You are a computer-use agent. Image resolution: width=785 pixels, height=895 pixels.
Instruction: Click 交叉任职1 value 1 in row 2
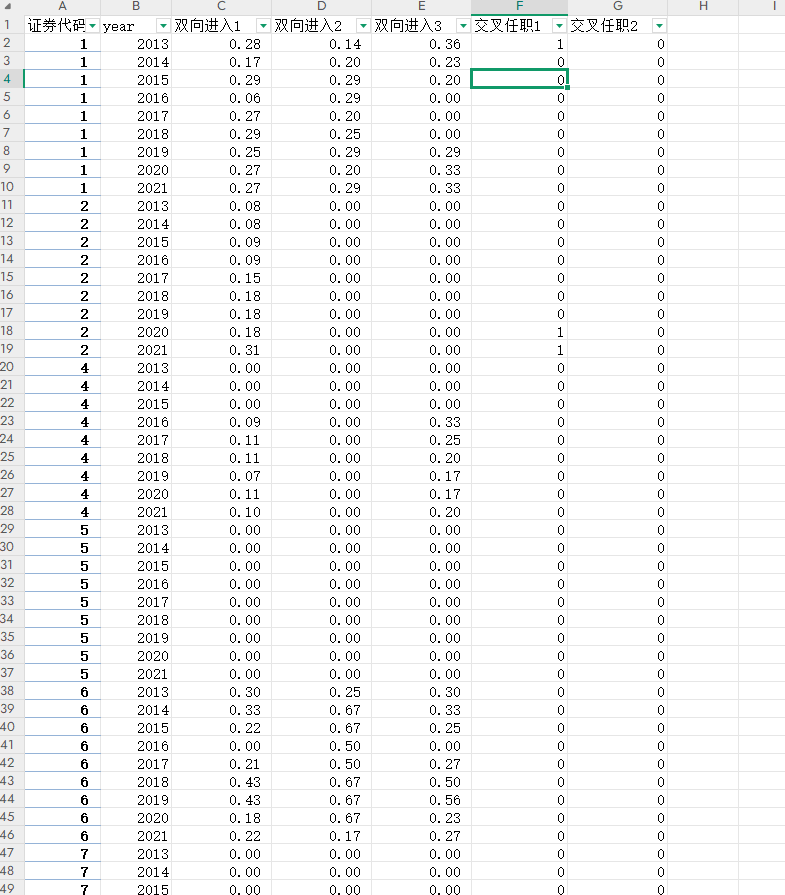point(520,44)
